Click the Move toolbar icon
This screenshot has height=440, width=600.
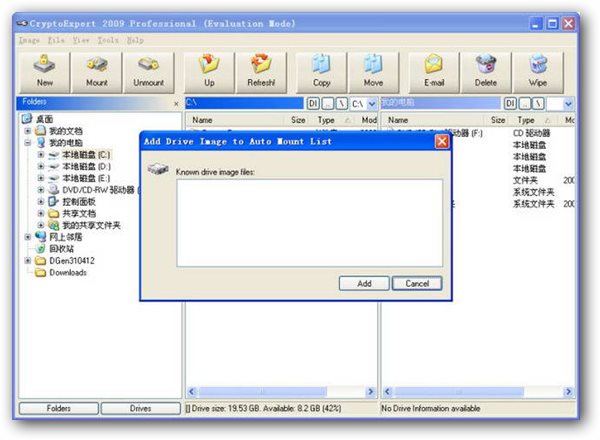(373, 73)
